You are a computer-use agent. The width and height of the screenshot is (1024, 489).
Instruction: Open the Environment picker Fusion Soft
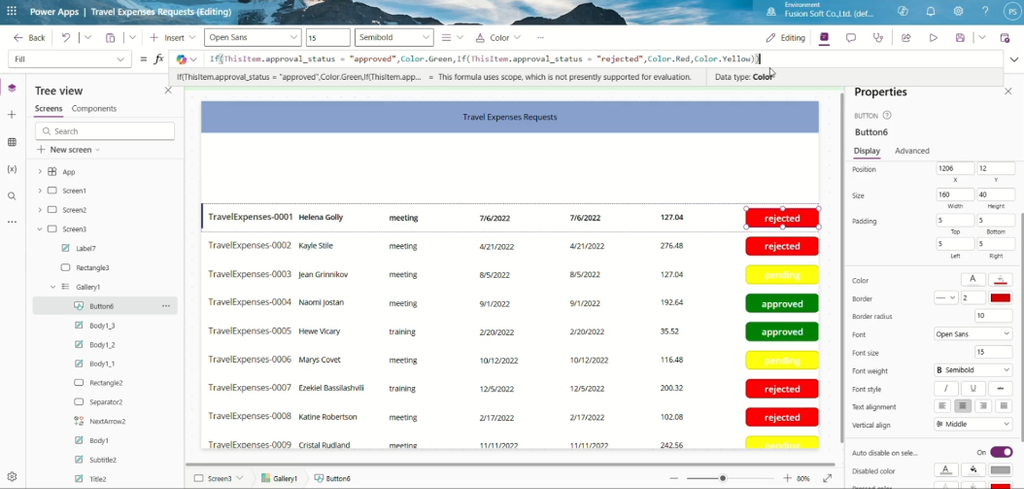[x=820, y=9]
